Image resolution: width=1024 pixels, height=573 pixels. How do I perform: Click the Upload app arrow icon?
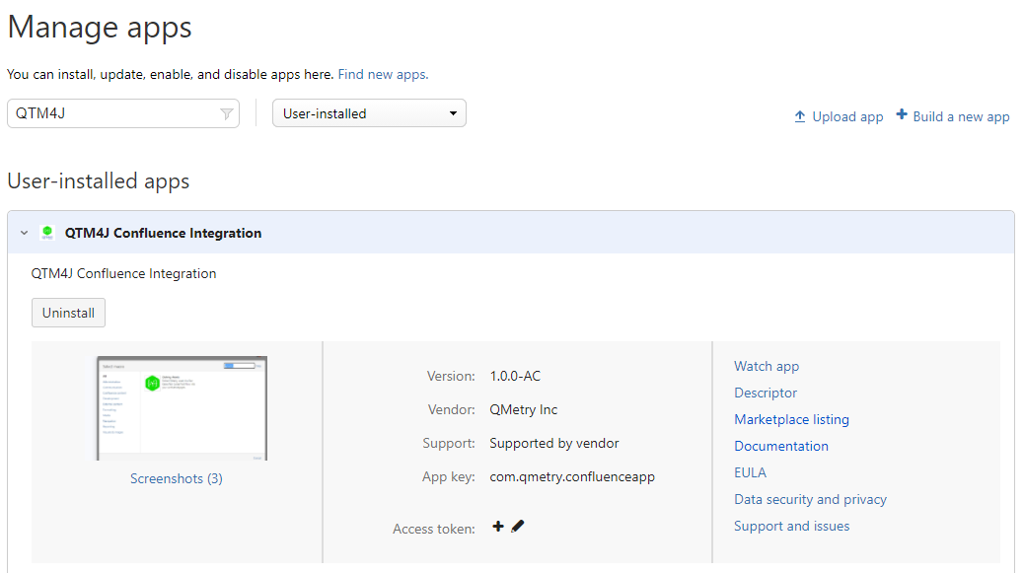[800, 116]
